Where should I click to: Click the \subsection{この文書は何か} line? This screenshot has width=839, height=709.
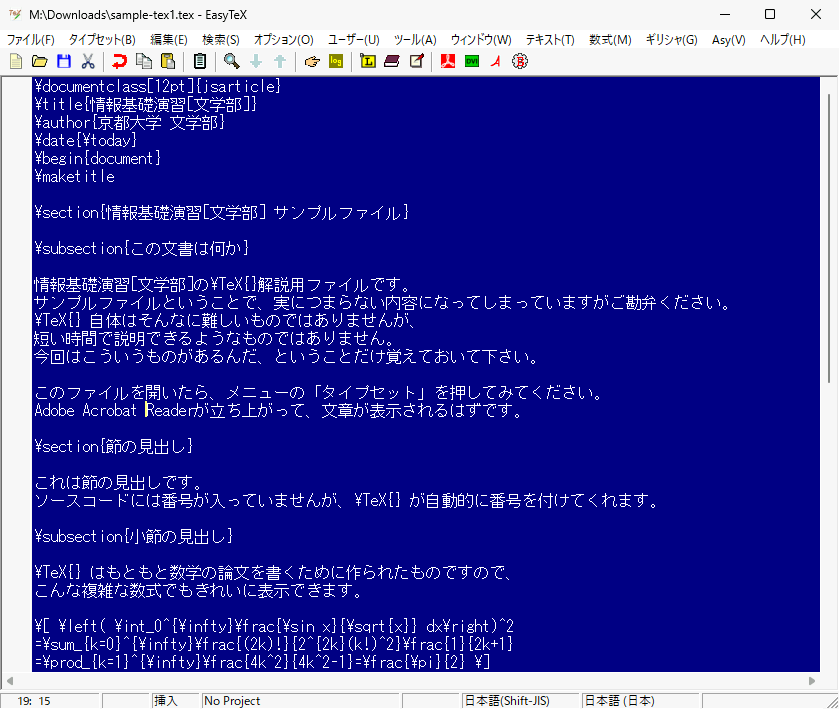pos(142,248)
